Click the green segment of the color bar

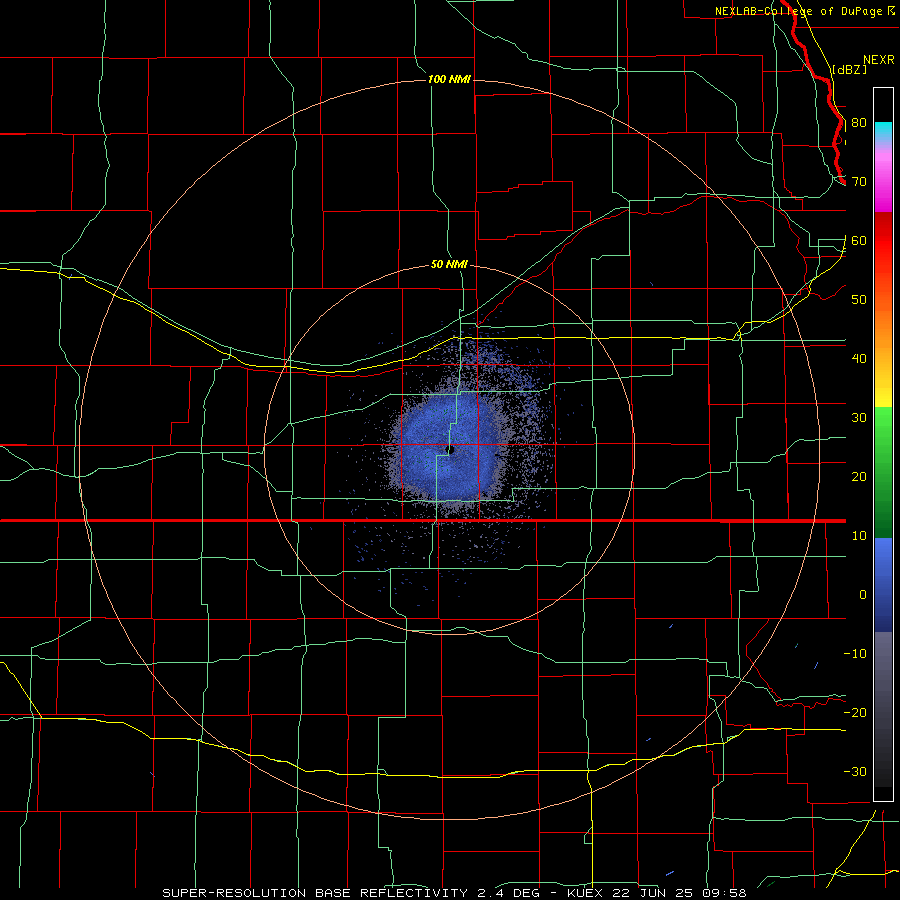click(x=883, y=472)
